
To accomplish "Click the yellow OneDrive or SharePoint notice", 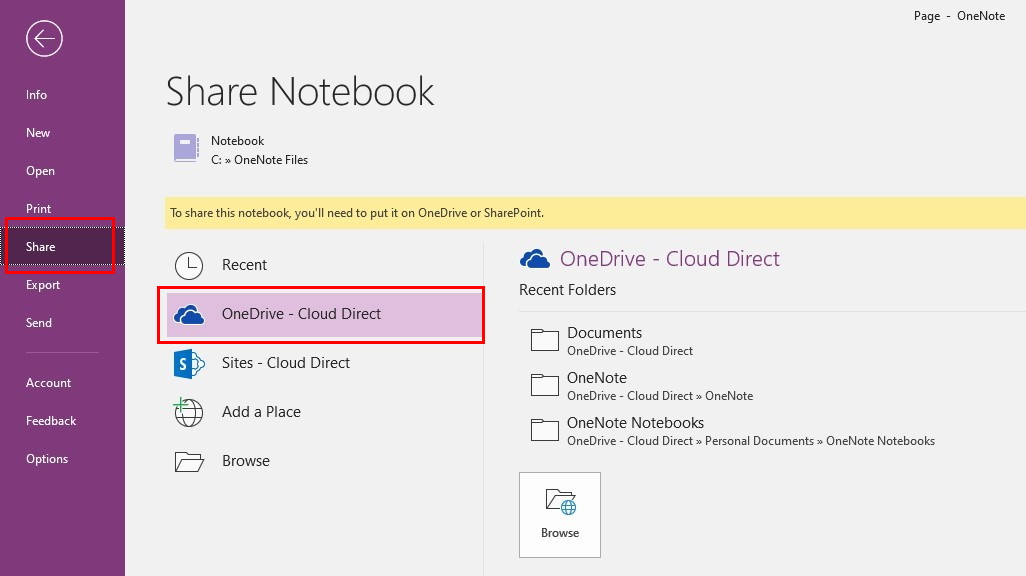I will 595,213.
